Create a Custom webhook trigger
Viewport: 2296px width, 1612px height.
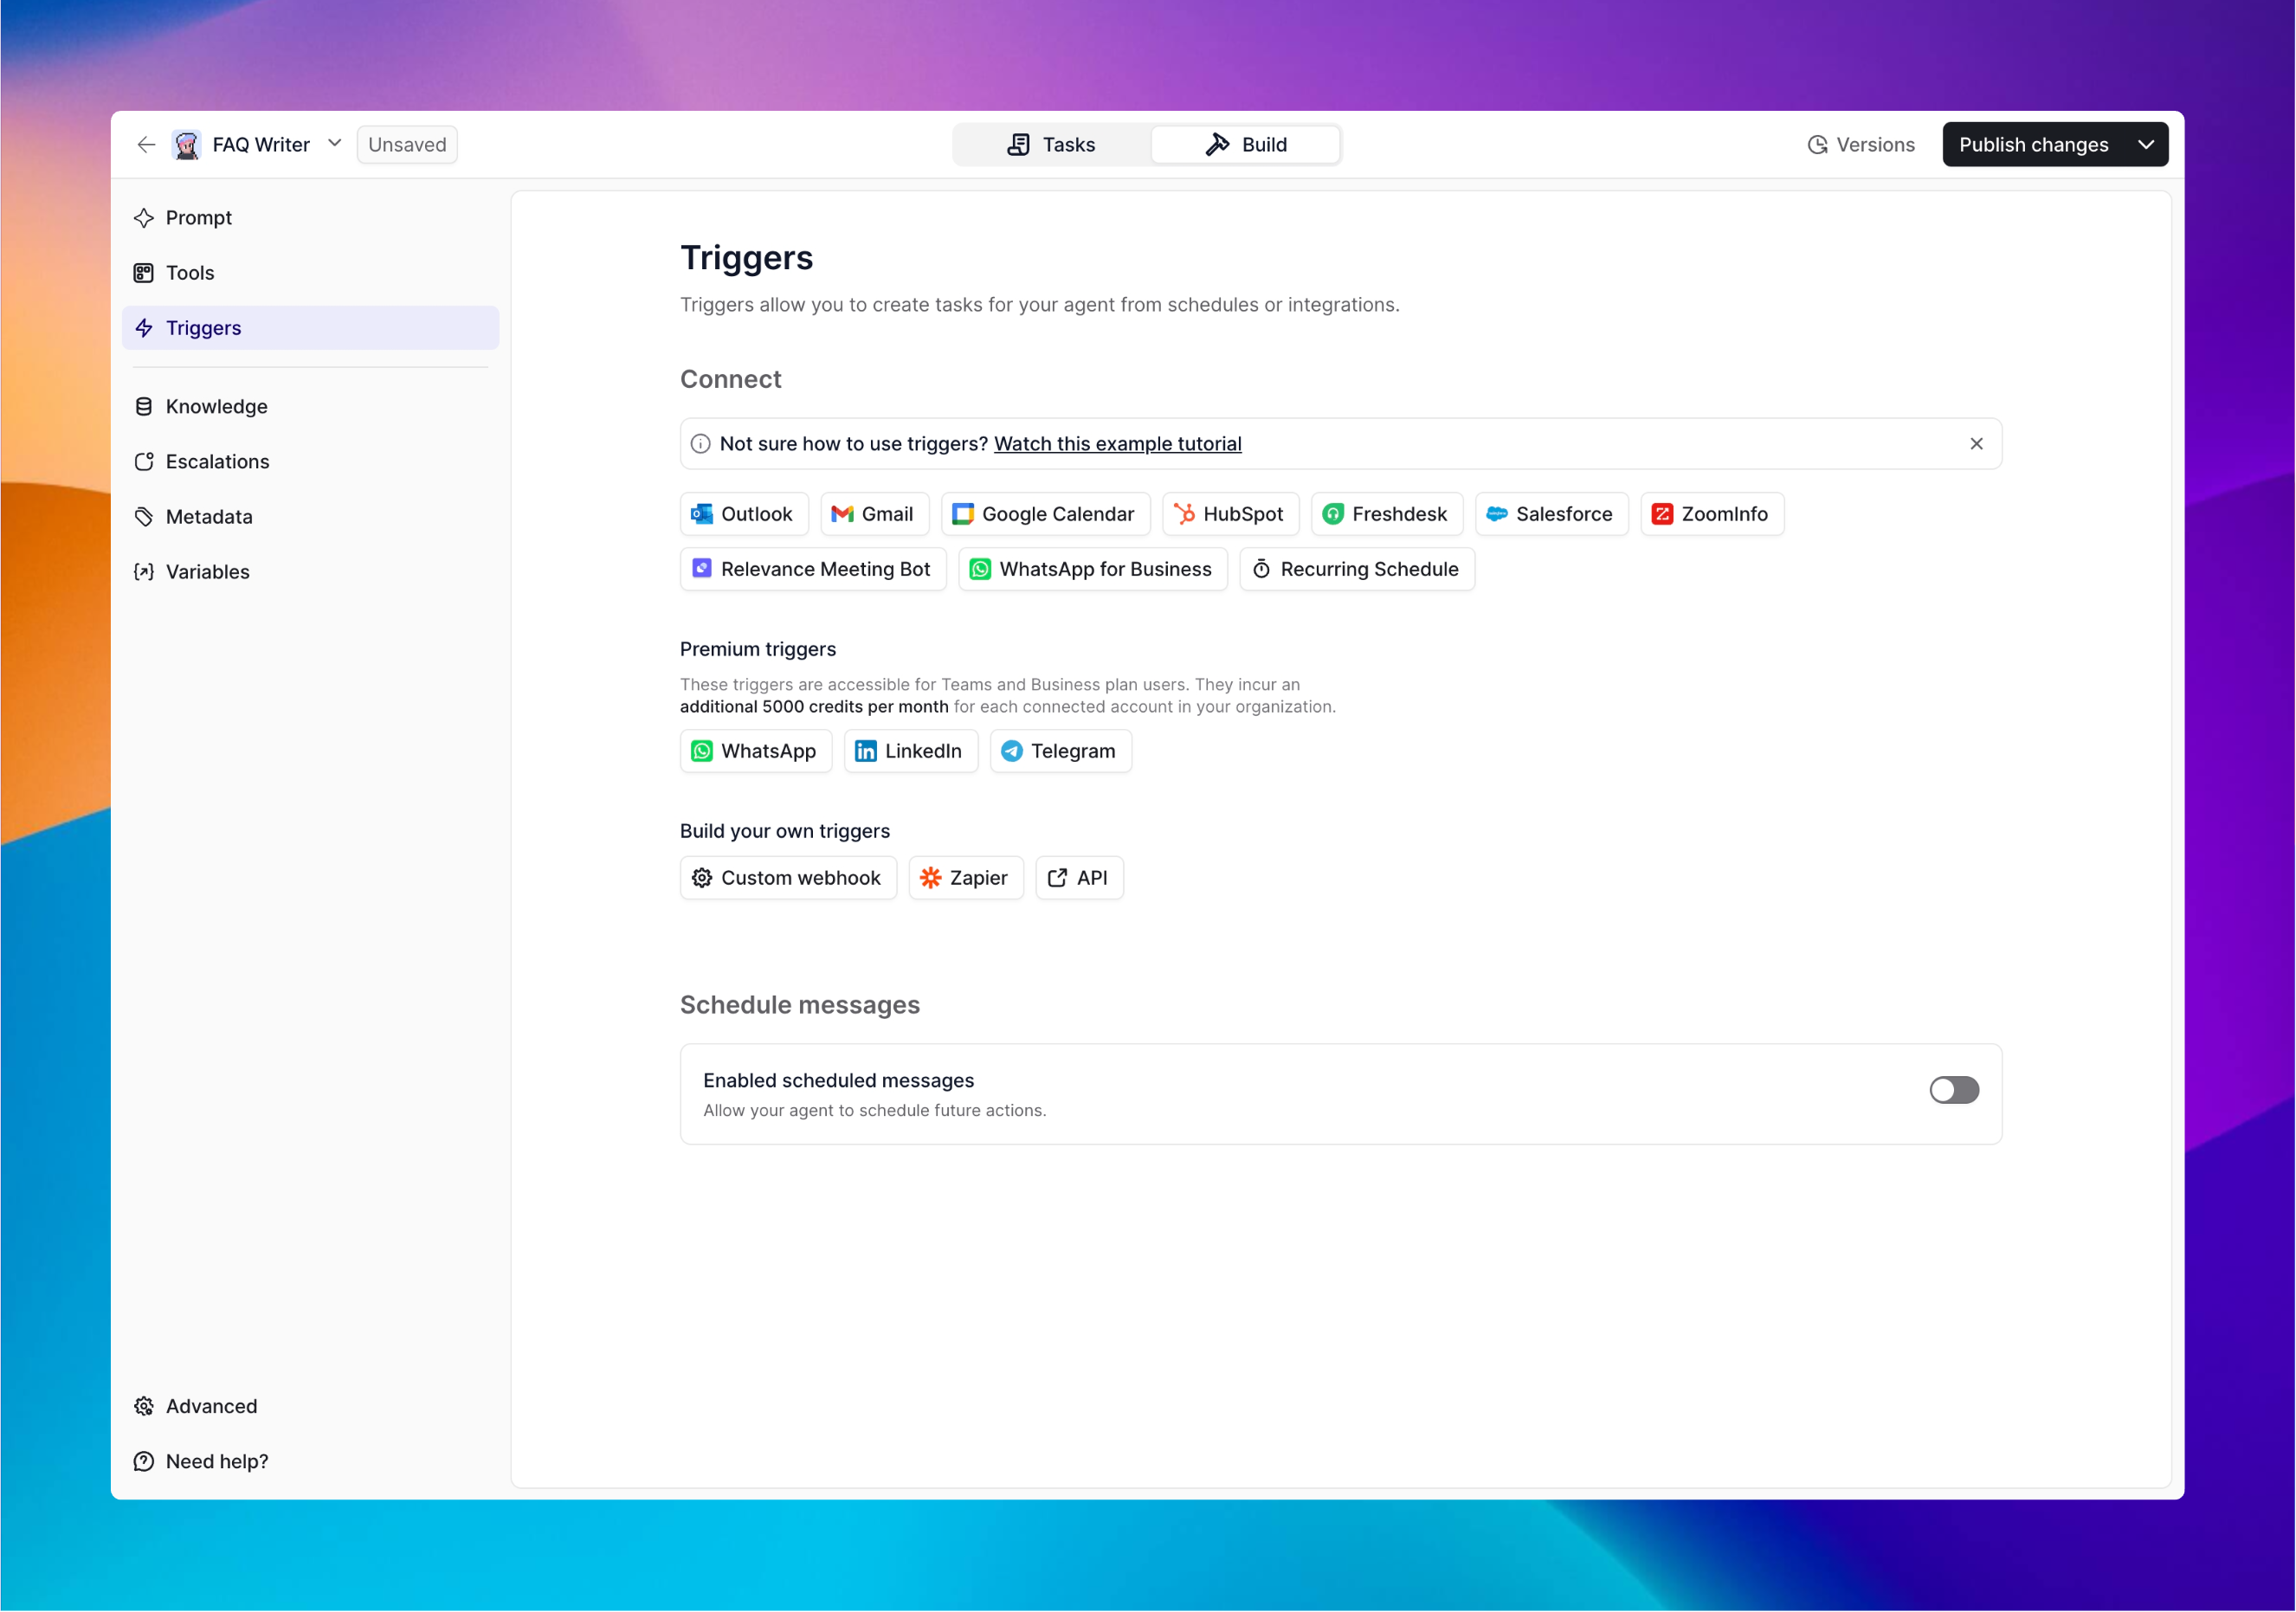788,878
